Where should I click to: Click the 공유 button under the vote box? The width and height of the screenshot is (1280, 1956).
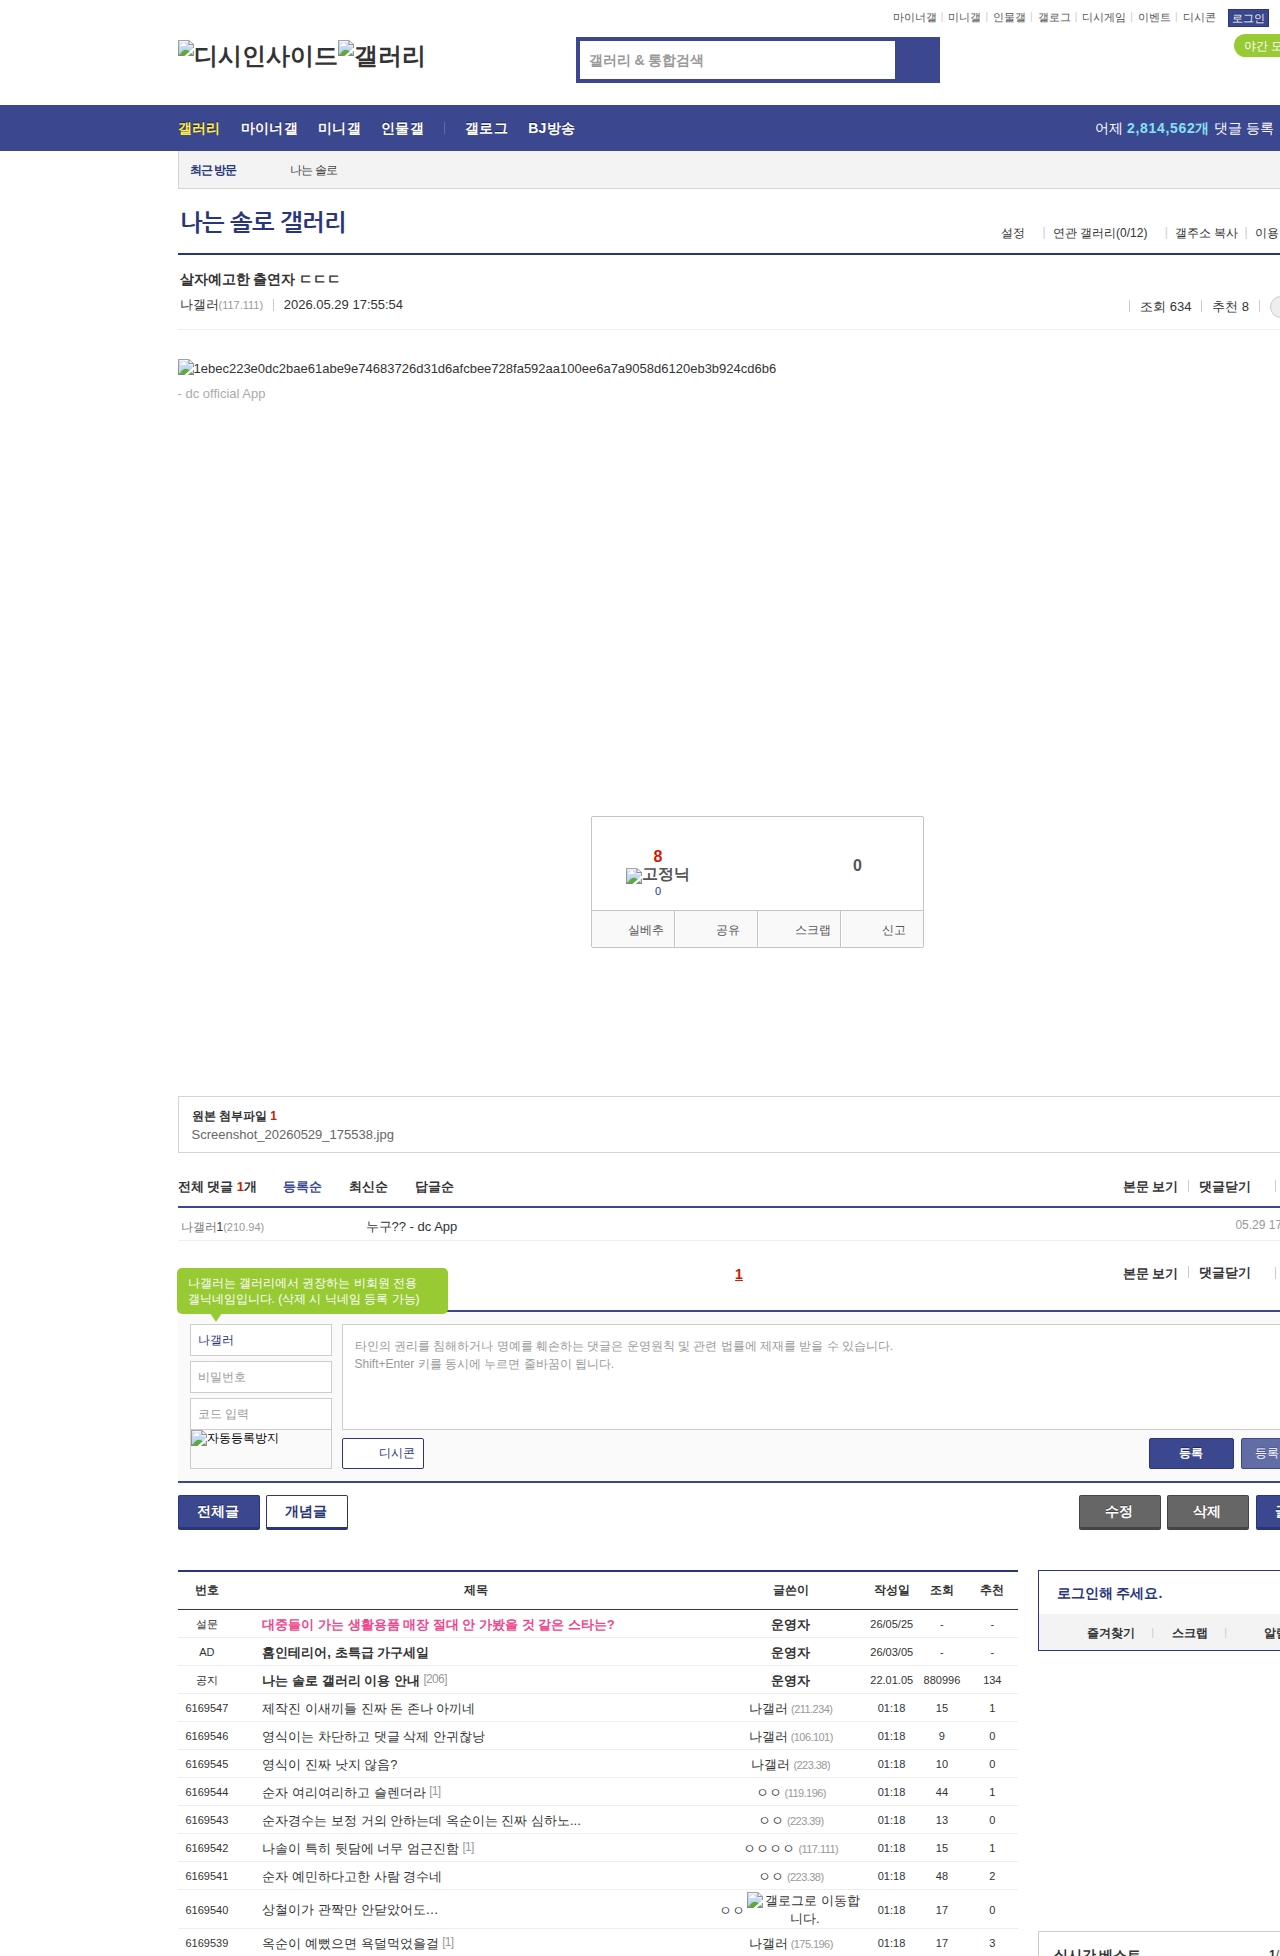click(x=716, y=929)
